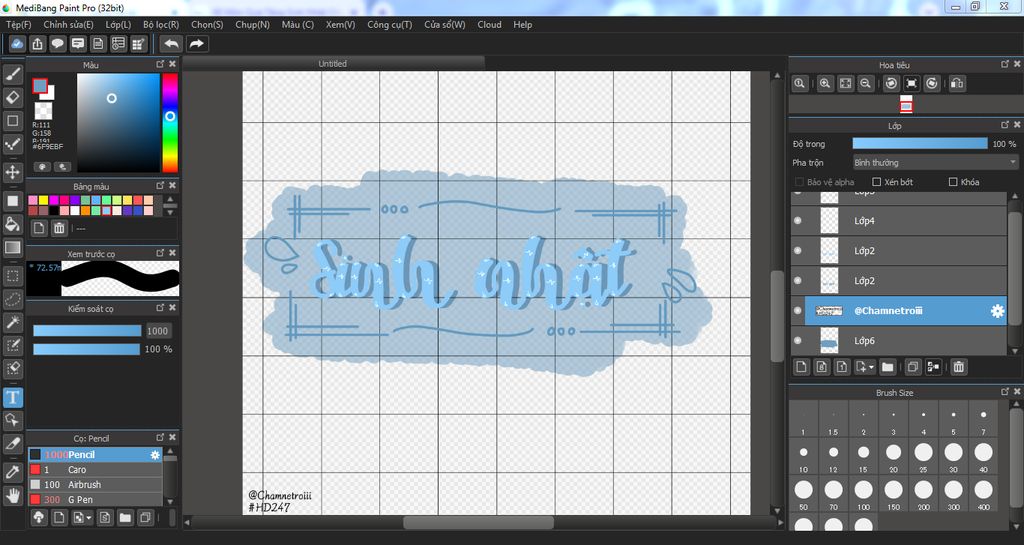The height and width of the screenshot is (545, 1024).
Task: Choose brush size preset 25
Action: (923, 456)
